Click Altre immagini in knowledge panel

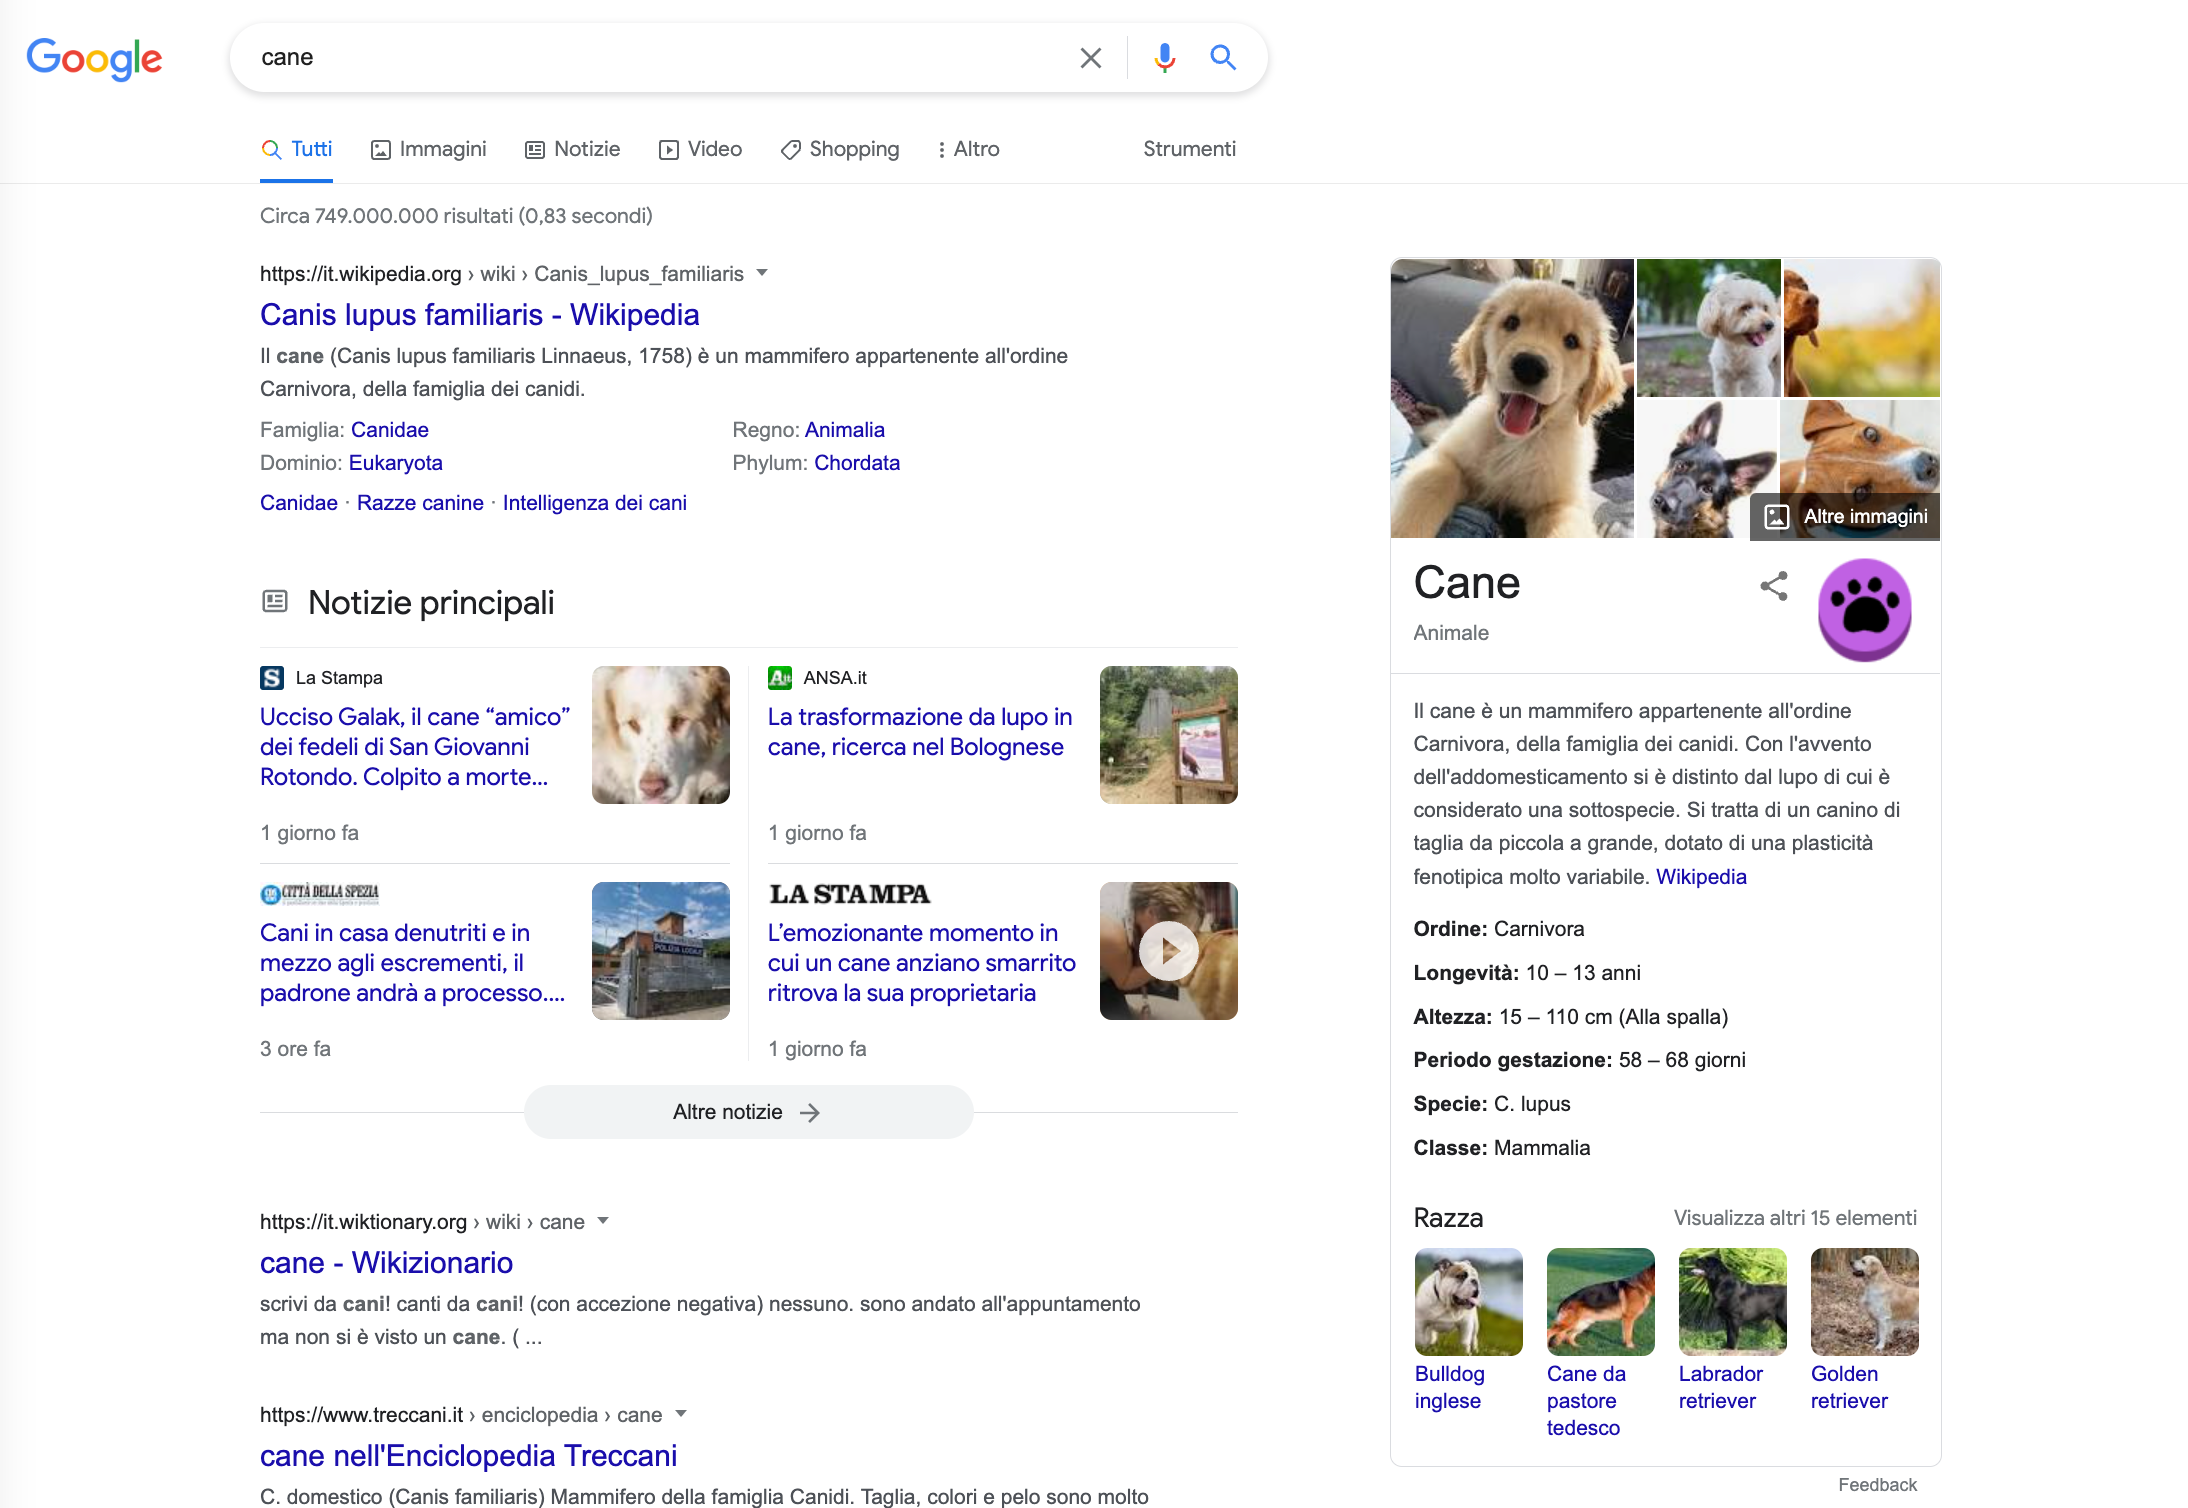tap(1845, 517)
